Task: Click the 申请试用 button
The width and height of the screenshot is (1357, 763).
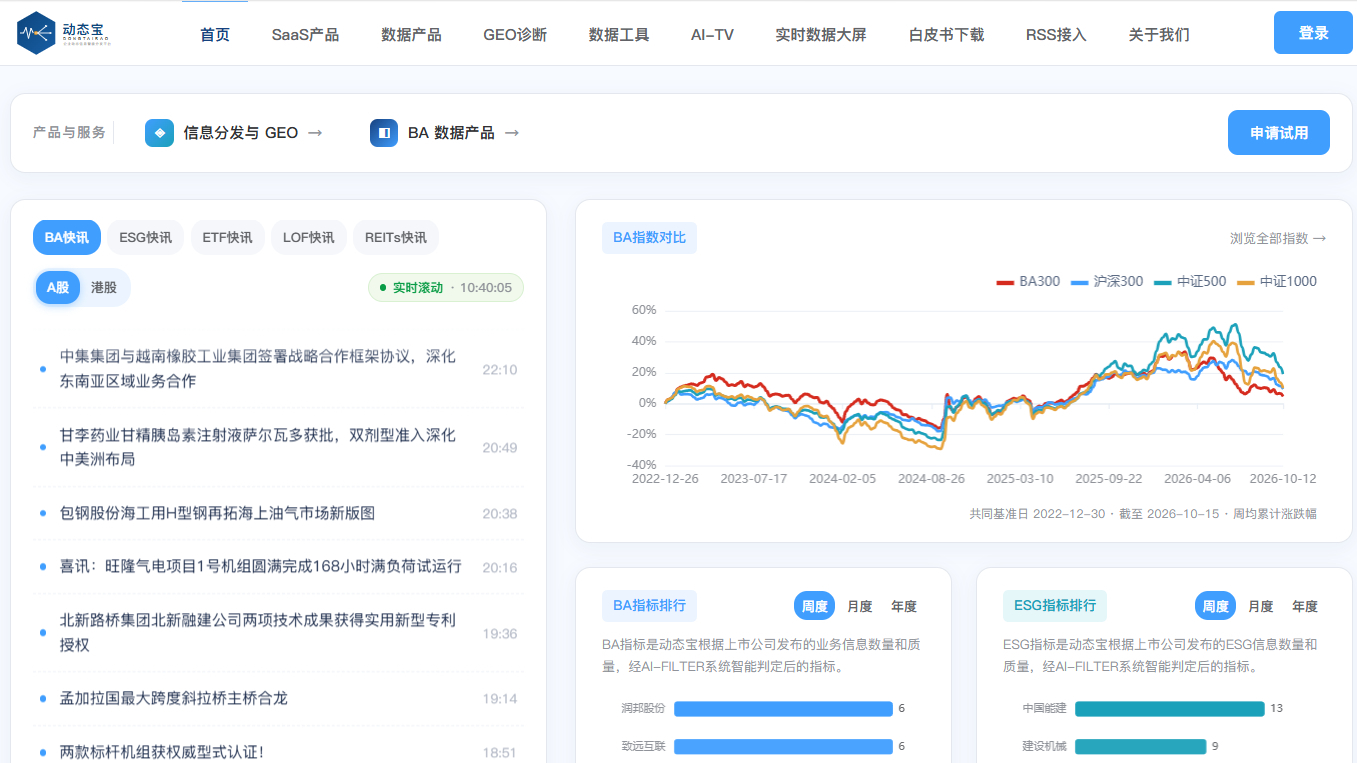Action: click(1279, 133)
